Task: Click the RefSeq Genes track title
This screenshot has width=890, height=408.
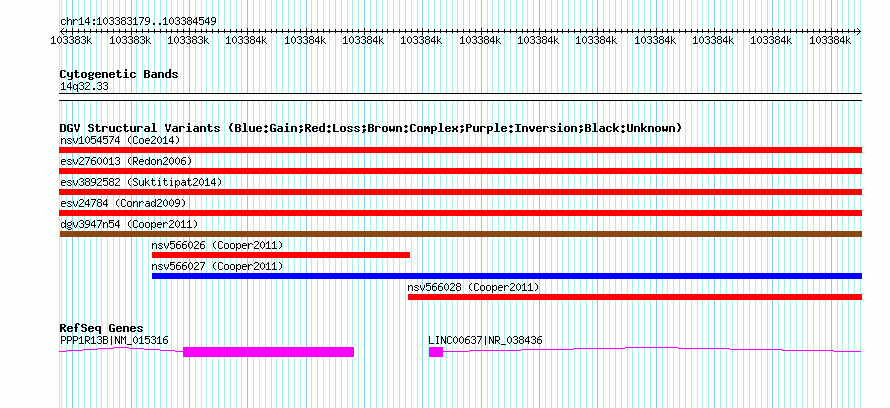Action: [101, 328]
